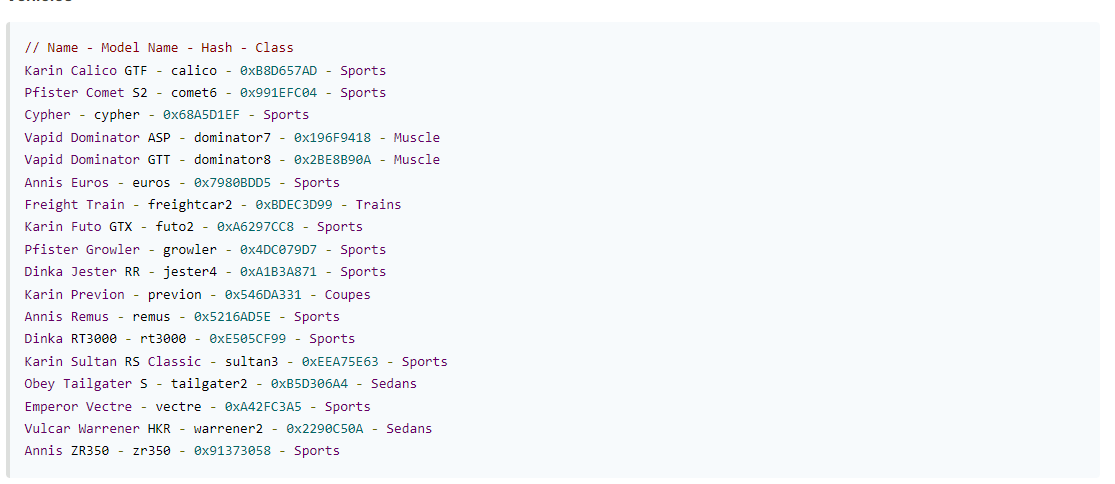Screen dimensions: 1115x484
Task: Click the comment line header 'Name - Model Name'
Action: tap(112, 48)
